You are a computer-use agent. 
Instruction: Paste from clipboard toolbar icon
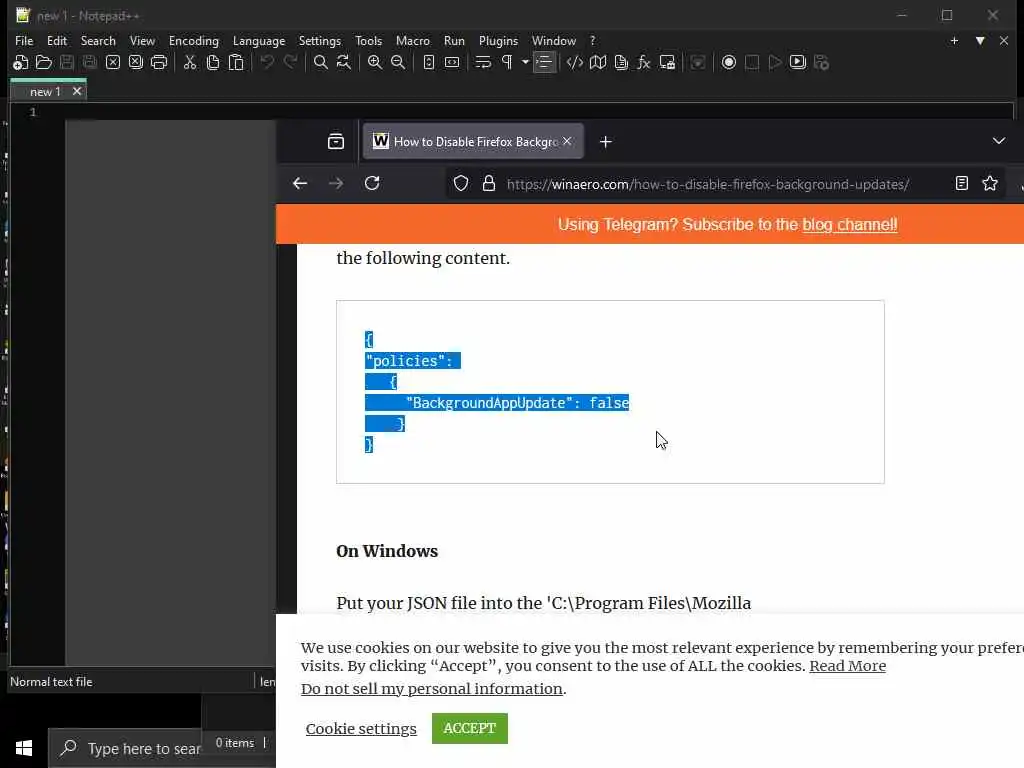tap(236, 63)
